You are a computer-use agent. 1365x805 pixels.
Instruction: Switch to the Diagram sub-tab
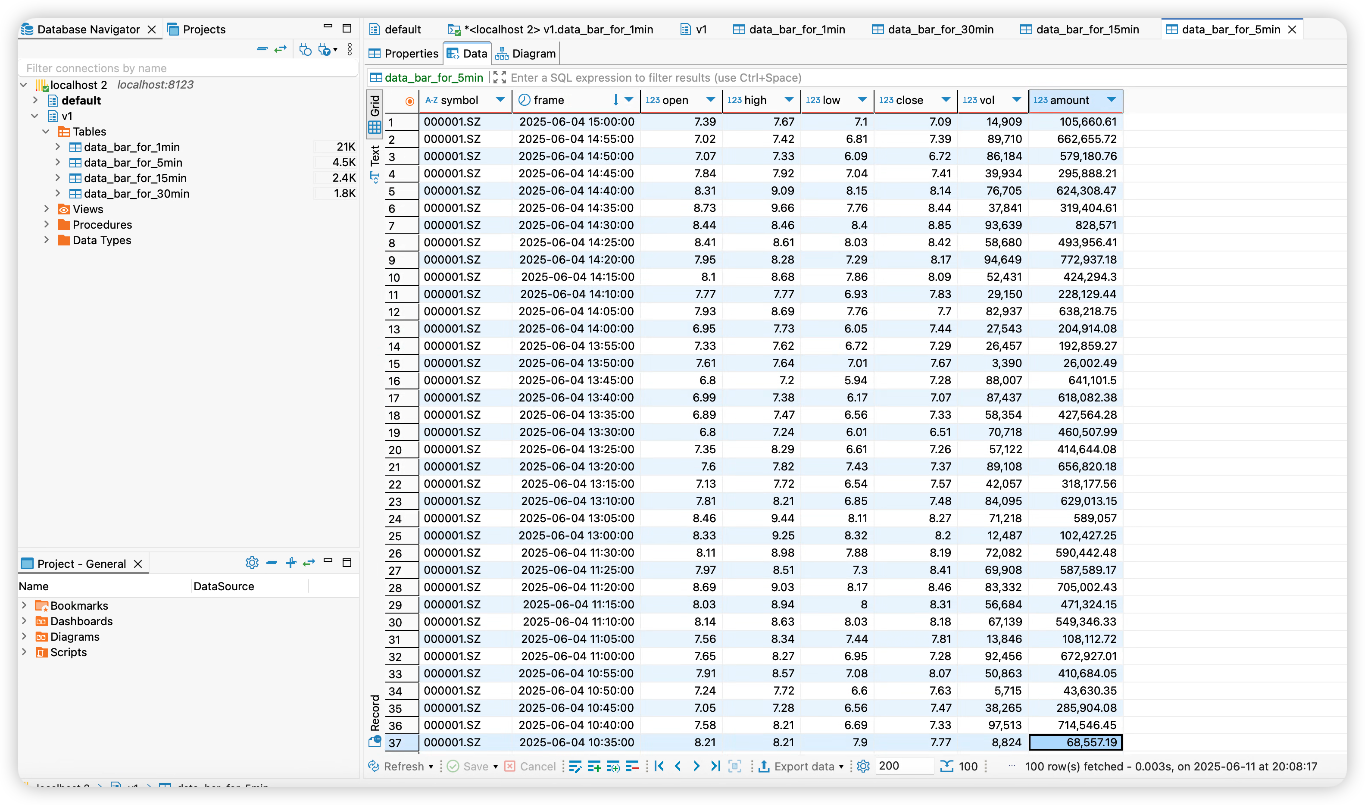pyautogui.click(x=525, y=54)
